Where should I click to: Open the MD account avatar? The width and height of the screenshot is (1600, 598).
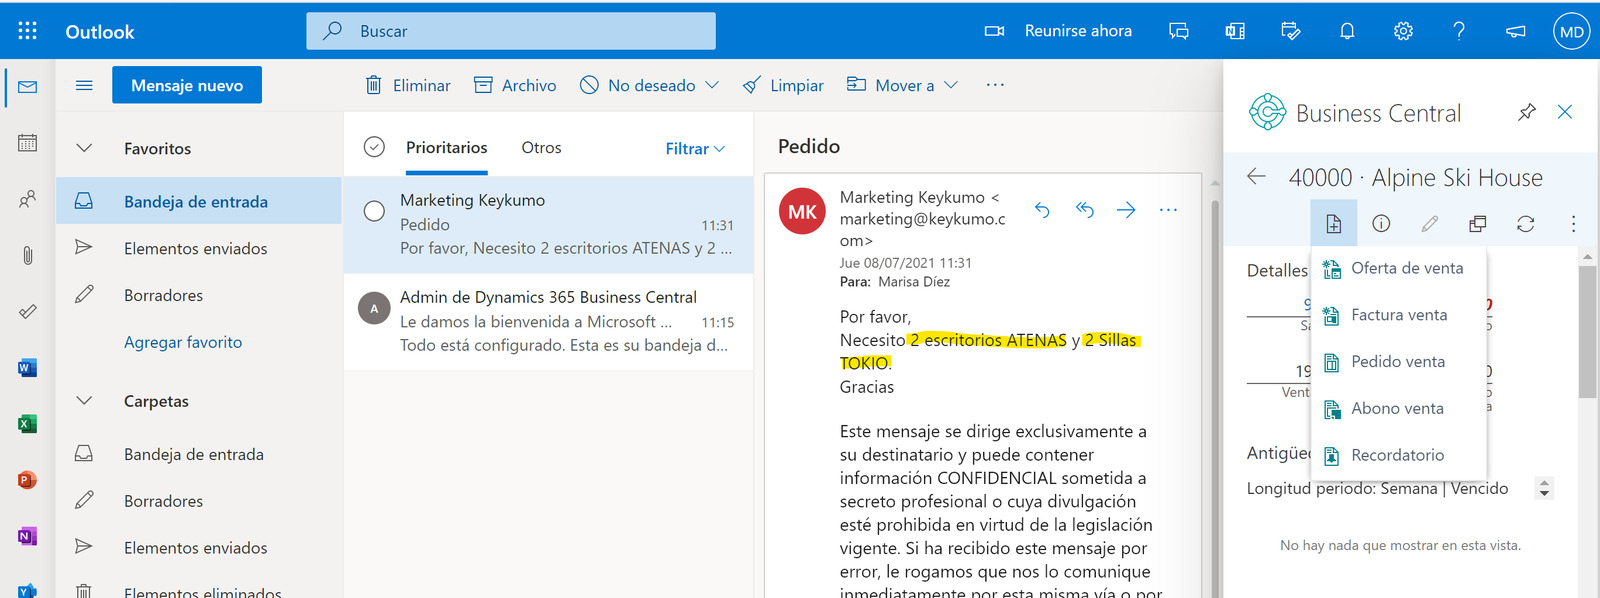pyautogui.click(x=1571, y=31)
